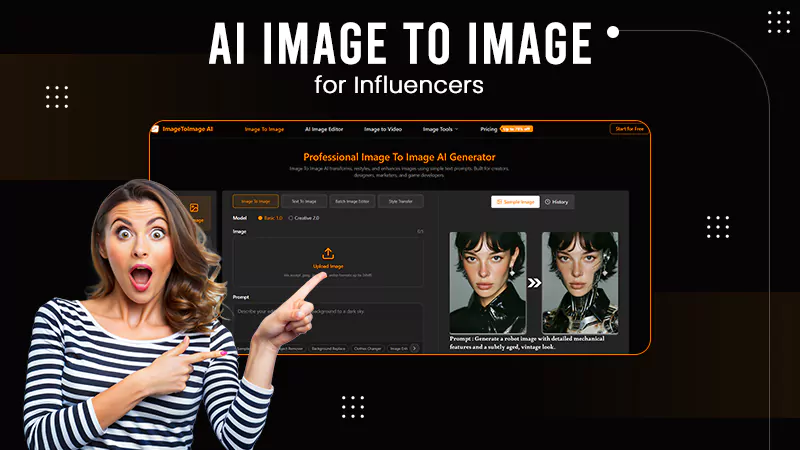
Task: Click the original sample portrait thumbnail
Action: click(488, 283)
